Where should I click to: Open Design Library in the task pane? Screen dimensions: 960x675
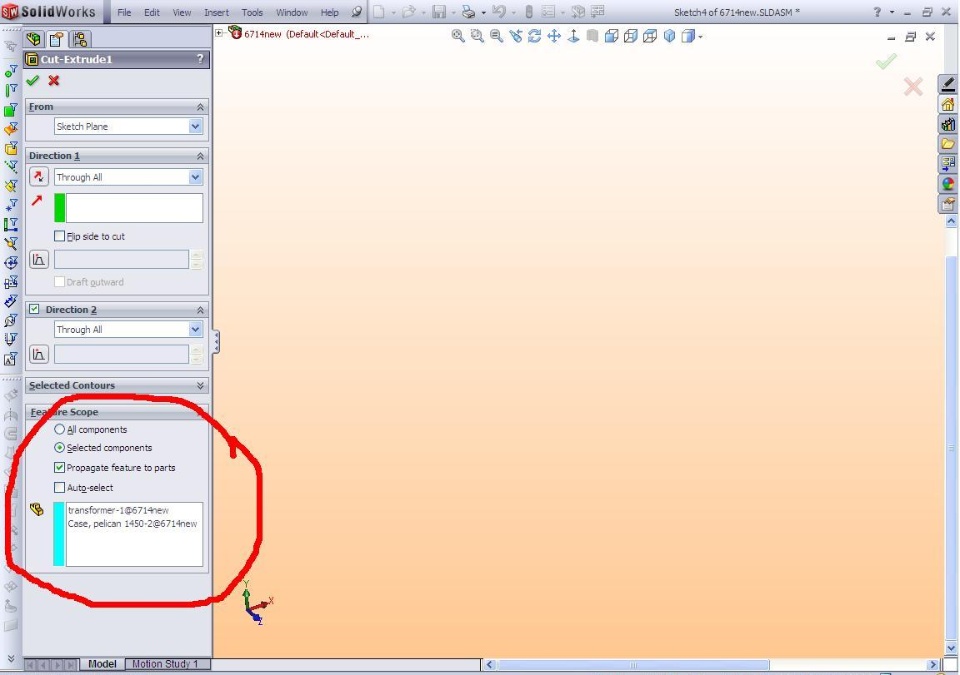pyautogui.click(x=948, y=124)
